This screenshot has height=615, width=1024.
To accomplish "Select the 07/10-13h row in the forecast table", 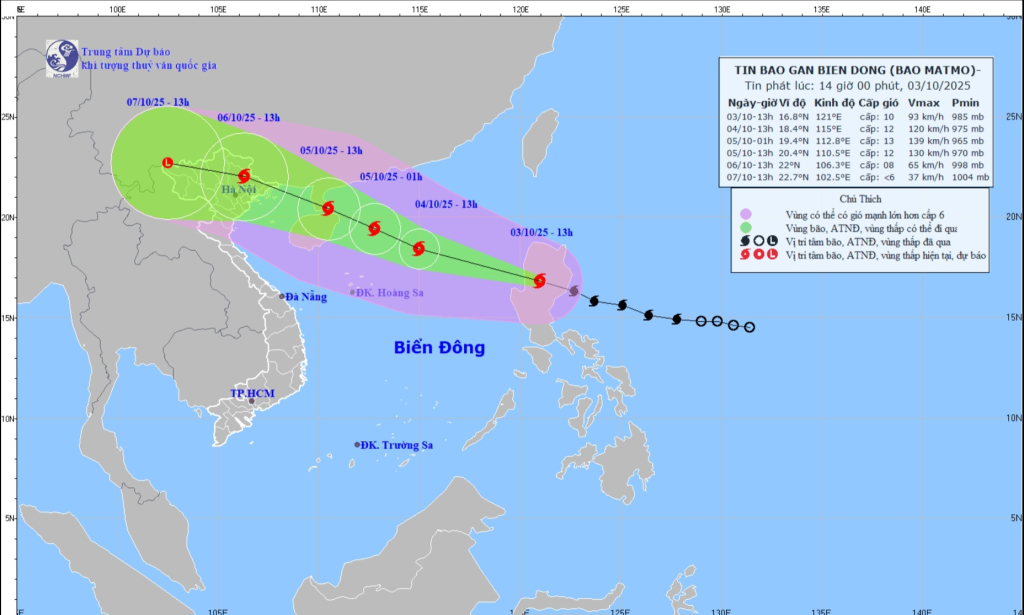I will (x=858, y=179).
